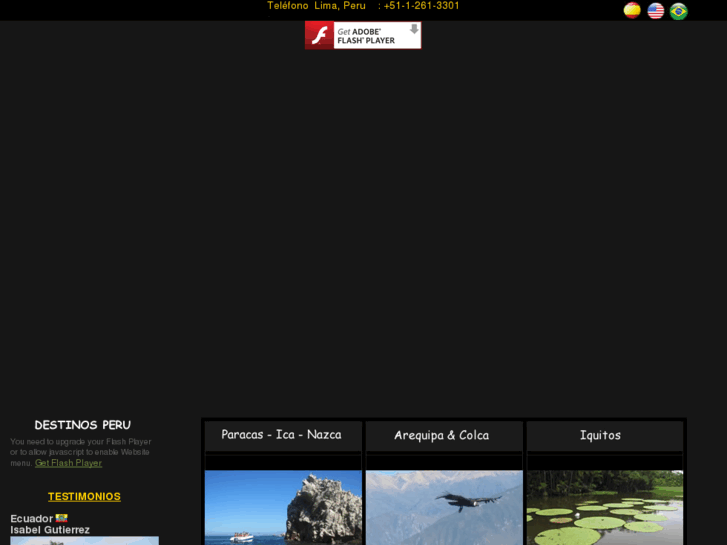727x545 pixels.
Task: Click the DESTINOS PERU heading
Action: [x=83, y=425]
